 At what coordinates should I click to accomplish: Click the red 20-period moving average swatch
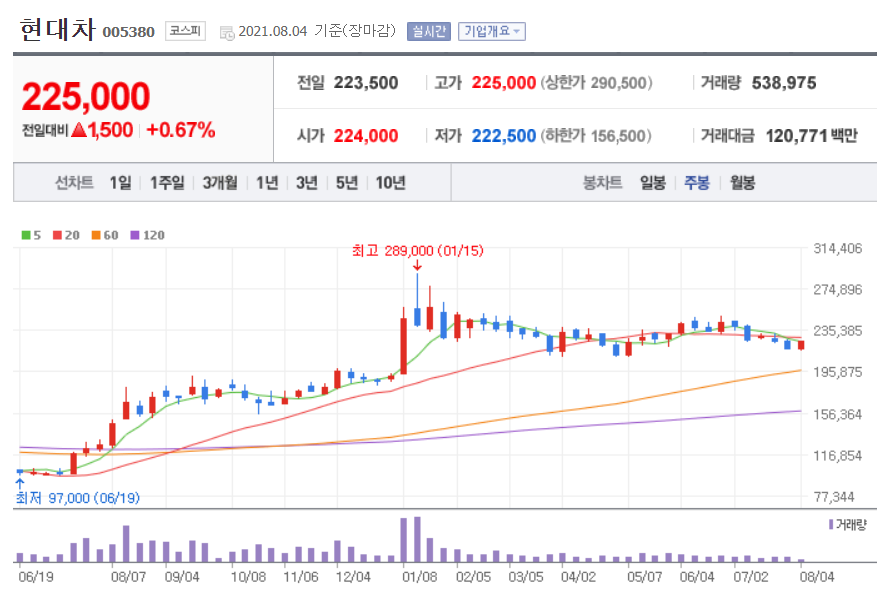(x=58, y=235)
